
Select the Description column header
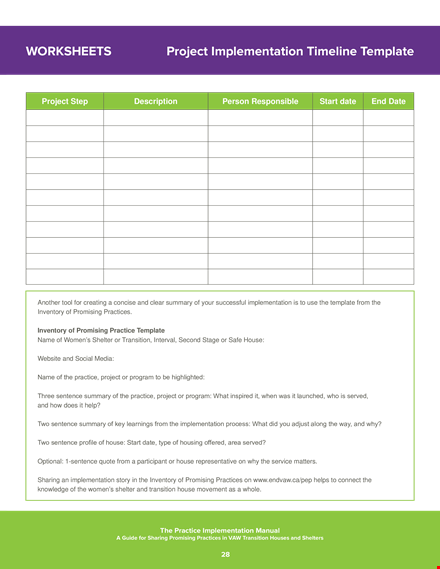pyautogui.click(x=156, y=101)
